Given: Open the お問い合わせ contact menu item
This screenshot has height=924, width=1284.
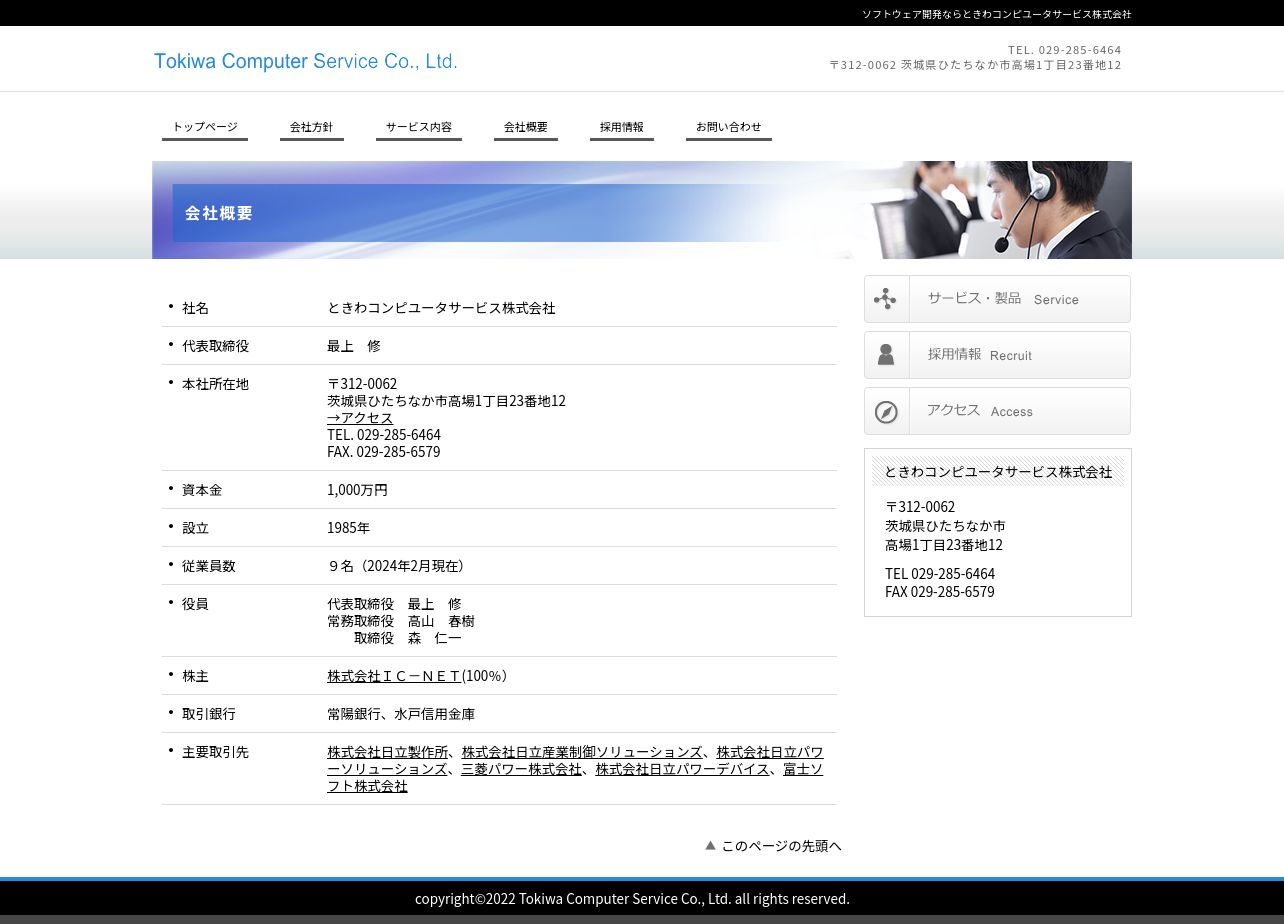Looking at the screenshot, I should (x=728, y=127).
